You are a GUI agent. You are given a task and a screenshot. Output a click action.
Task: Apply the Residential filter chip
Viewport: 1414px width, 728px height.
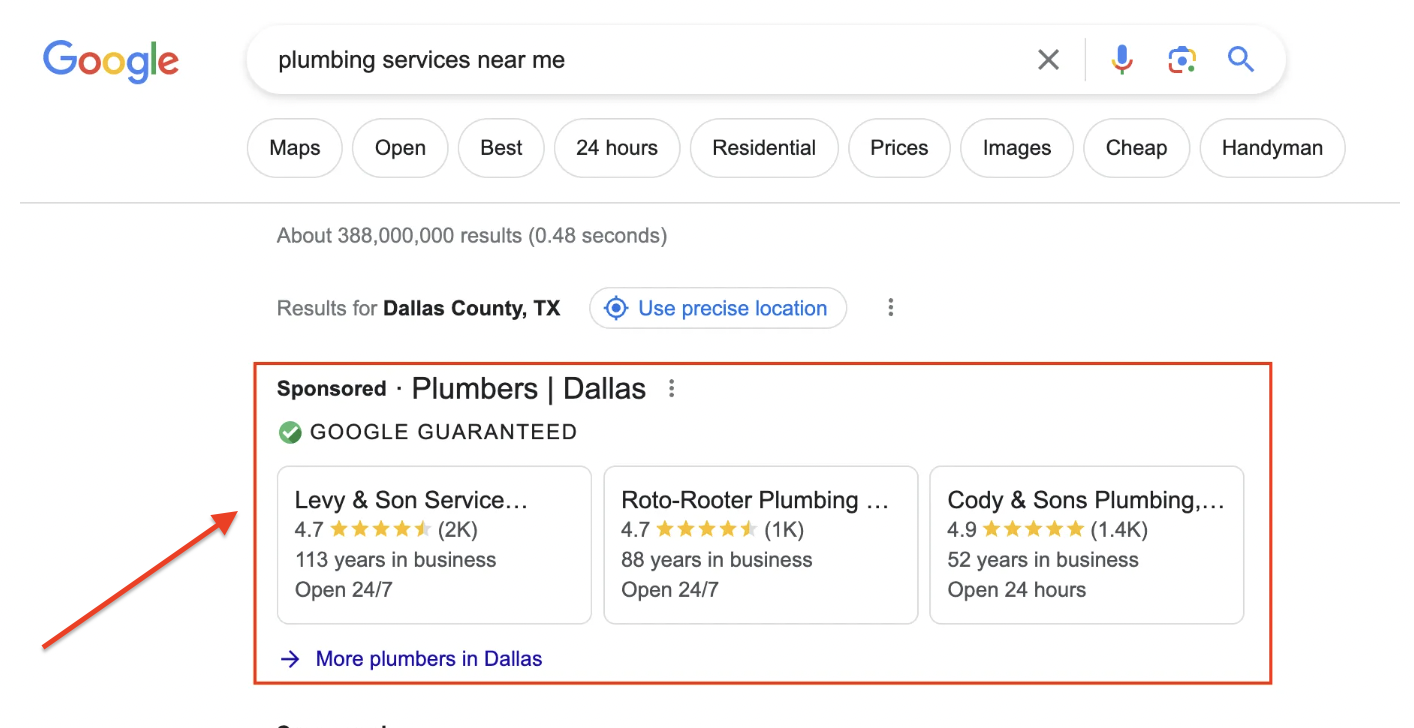click(x=764, y=147)
